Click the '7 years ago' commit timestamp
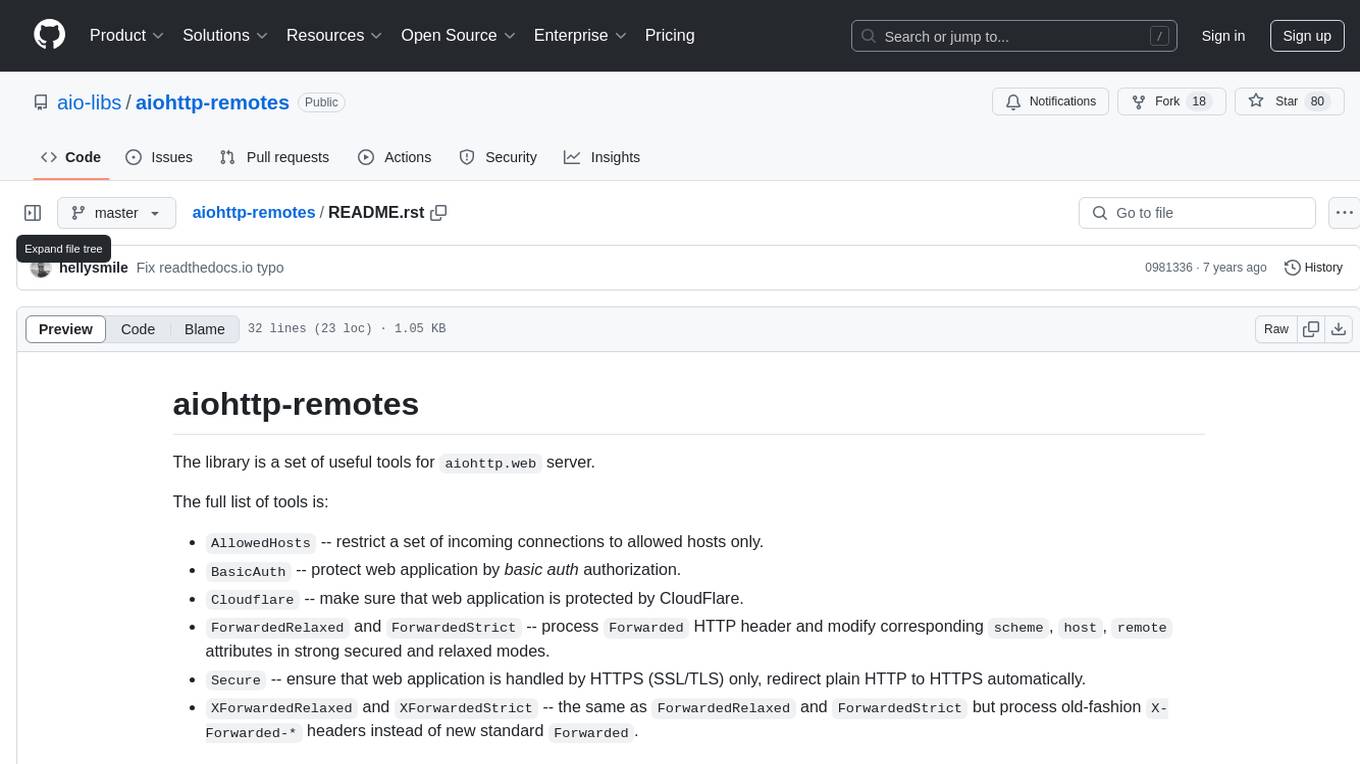This screenshot has width=1360, height=764. coord(1234,268)
